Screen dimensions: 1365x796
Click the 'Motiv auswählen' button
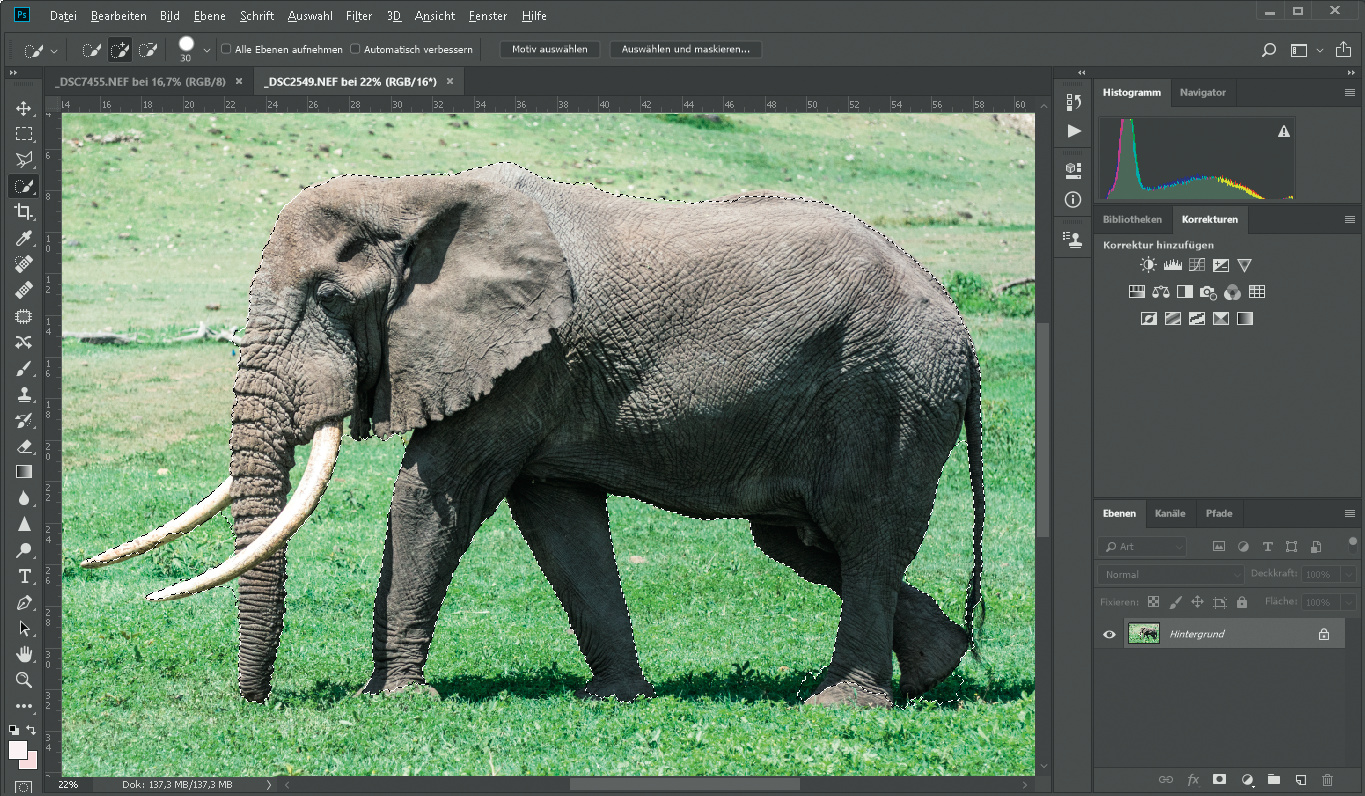549,49
